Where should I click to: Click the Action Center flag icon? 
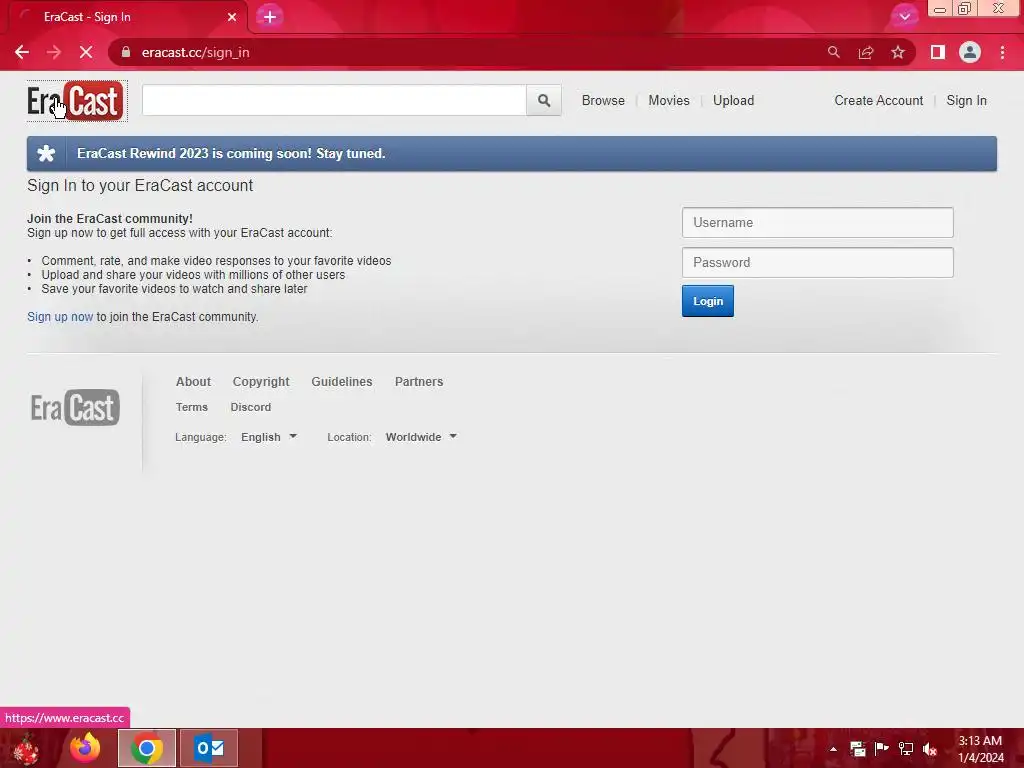point(882,749)
